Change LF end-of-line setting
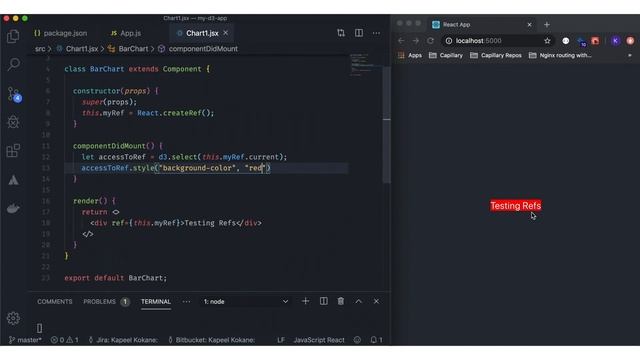 pos(281,340)
